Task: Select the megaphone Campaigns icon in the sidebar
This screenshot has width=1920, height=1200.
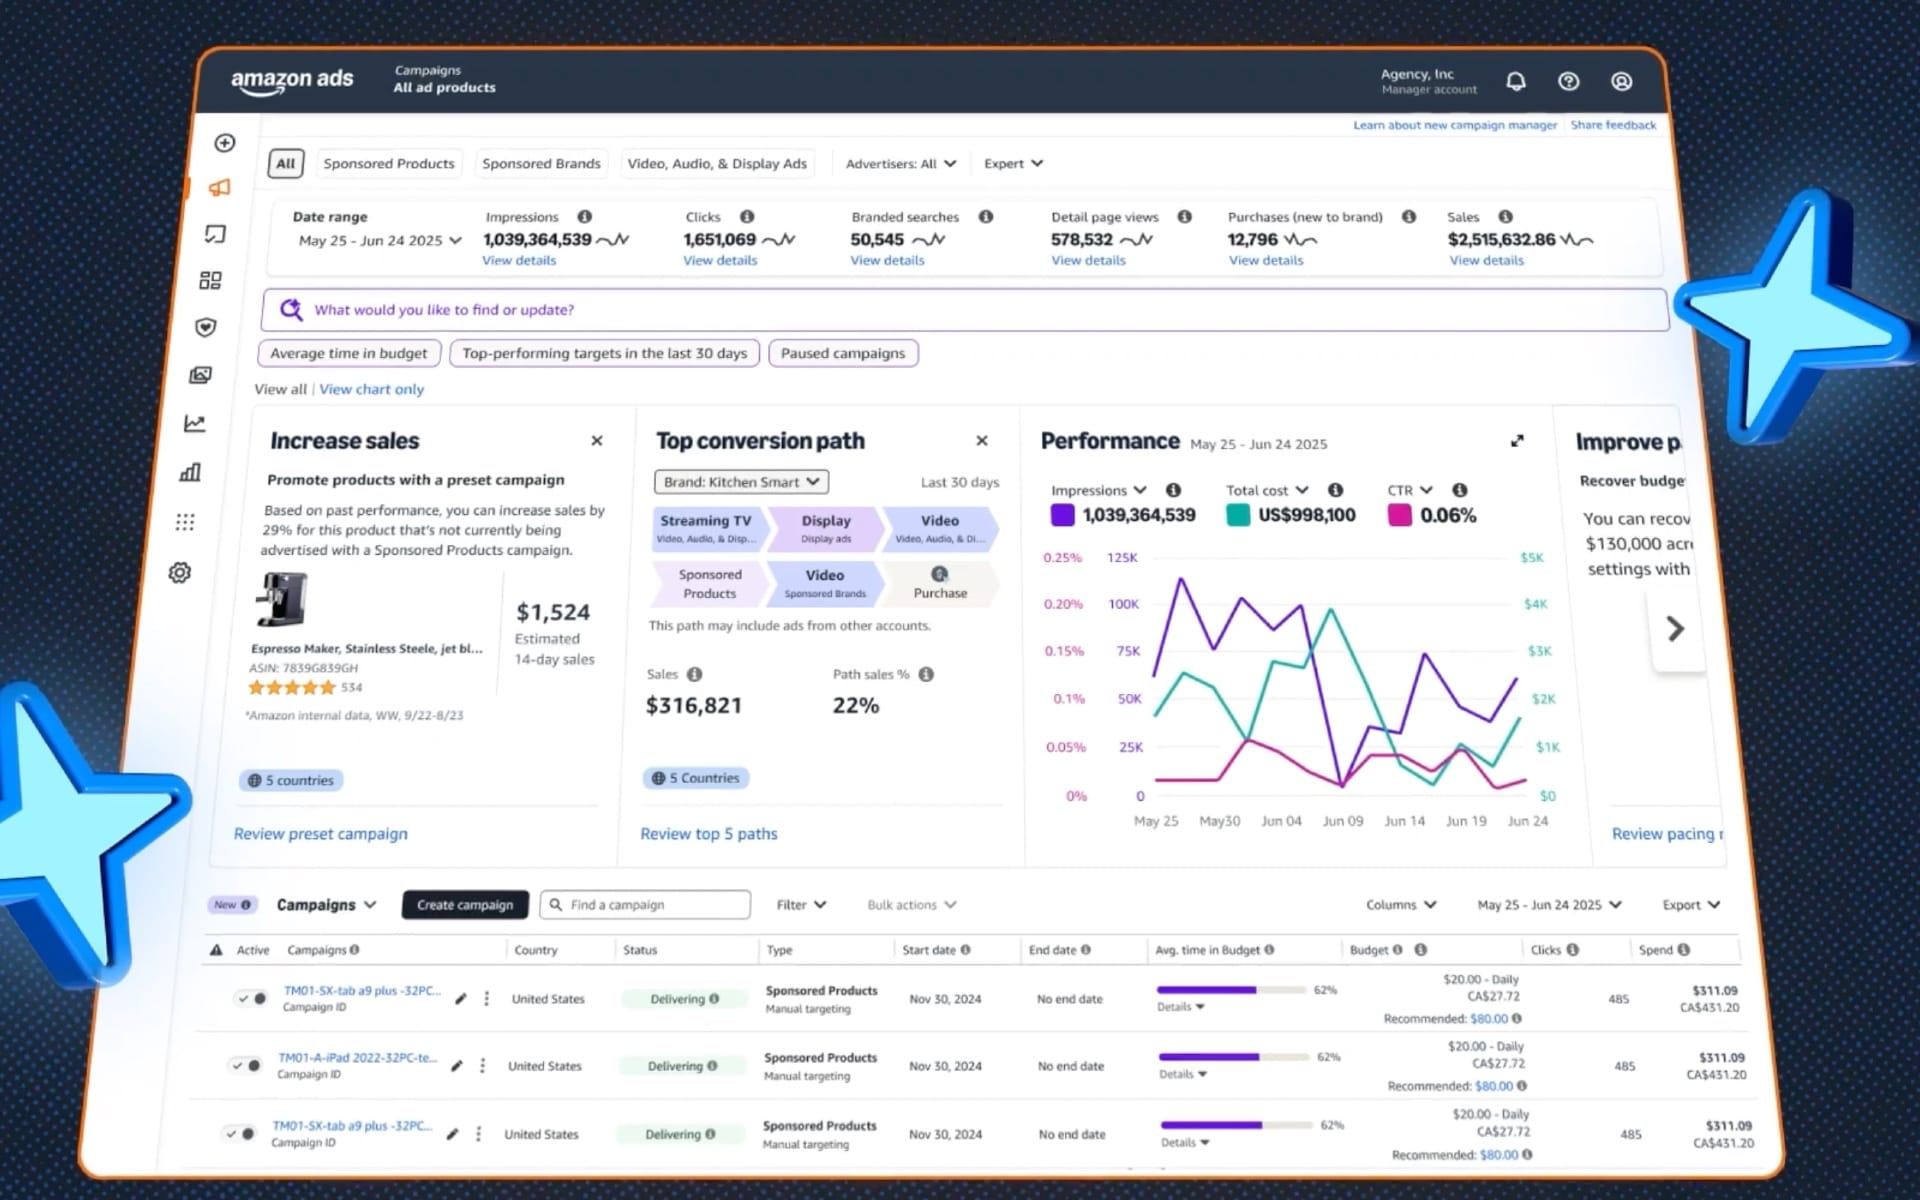Action: coord(219,187)
